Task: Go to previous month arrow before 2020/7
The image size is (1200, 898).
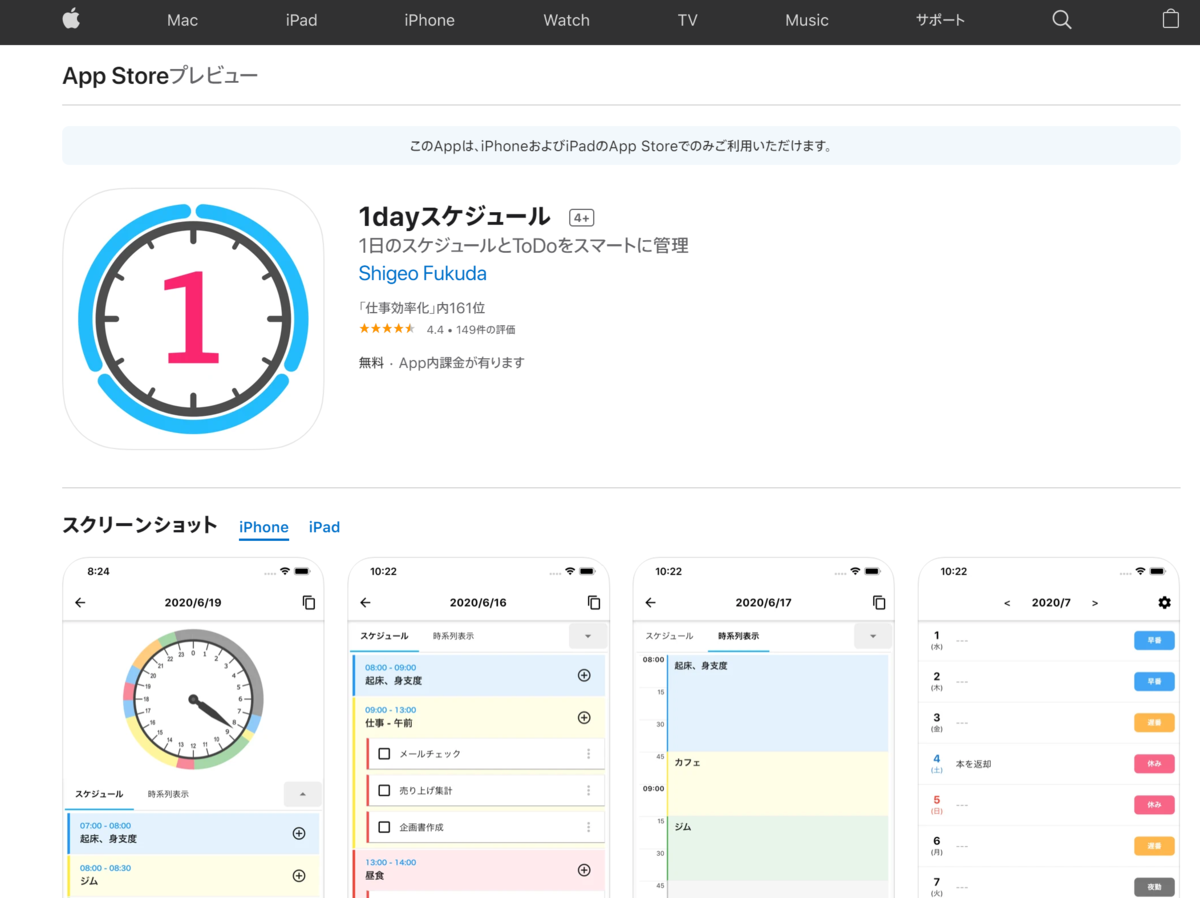Action: 1007,603
